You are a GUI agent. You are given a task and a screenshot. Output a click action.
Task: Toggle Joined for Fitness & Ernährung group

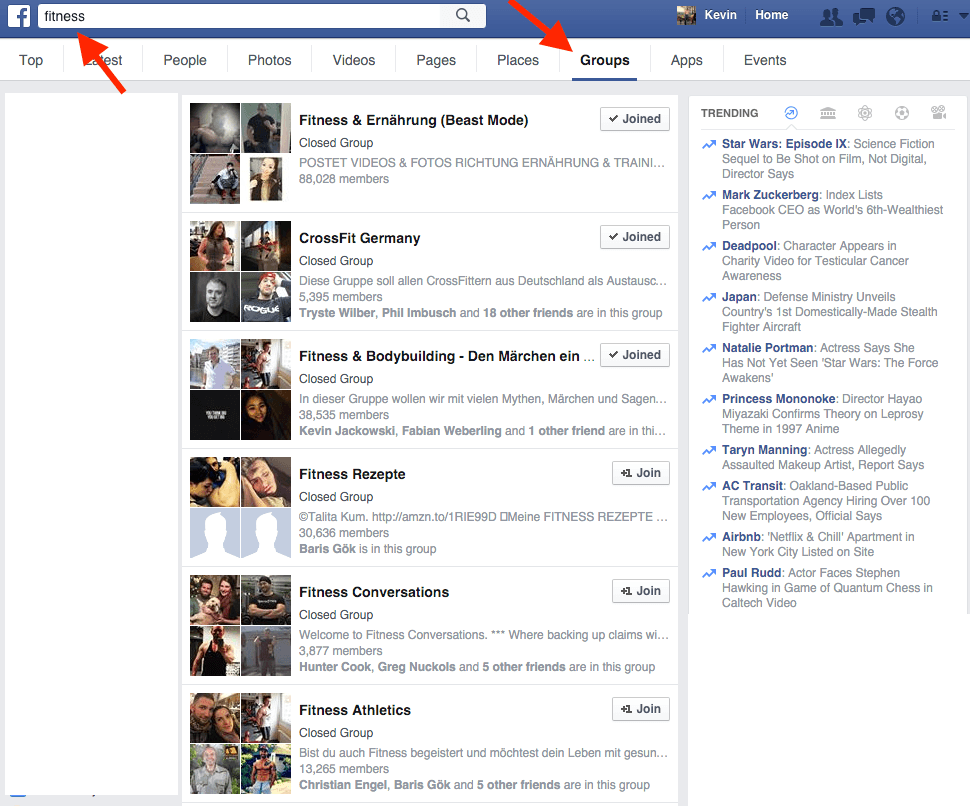click(635, 119)
